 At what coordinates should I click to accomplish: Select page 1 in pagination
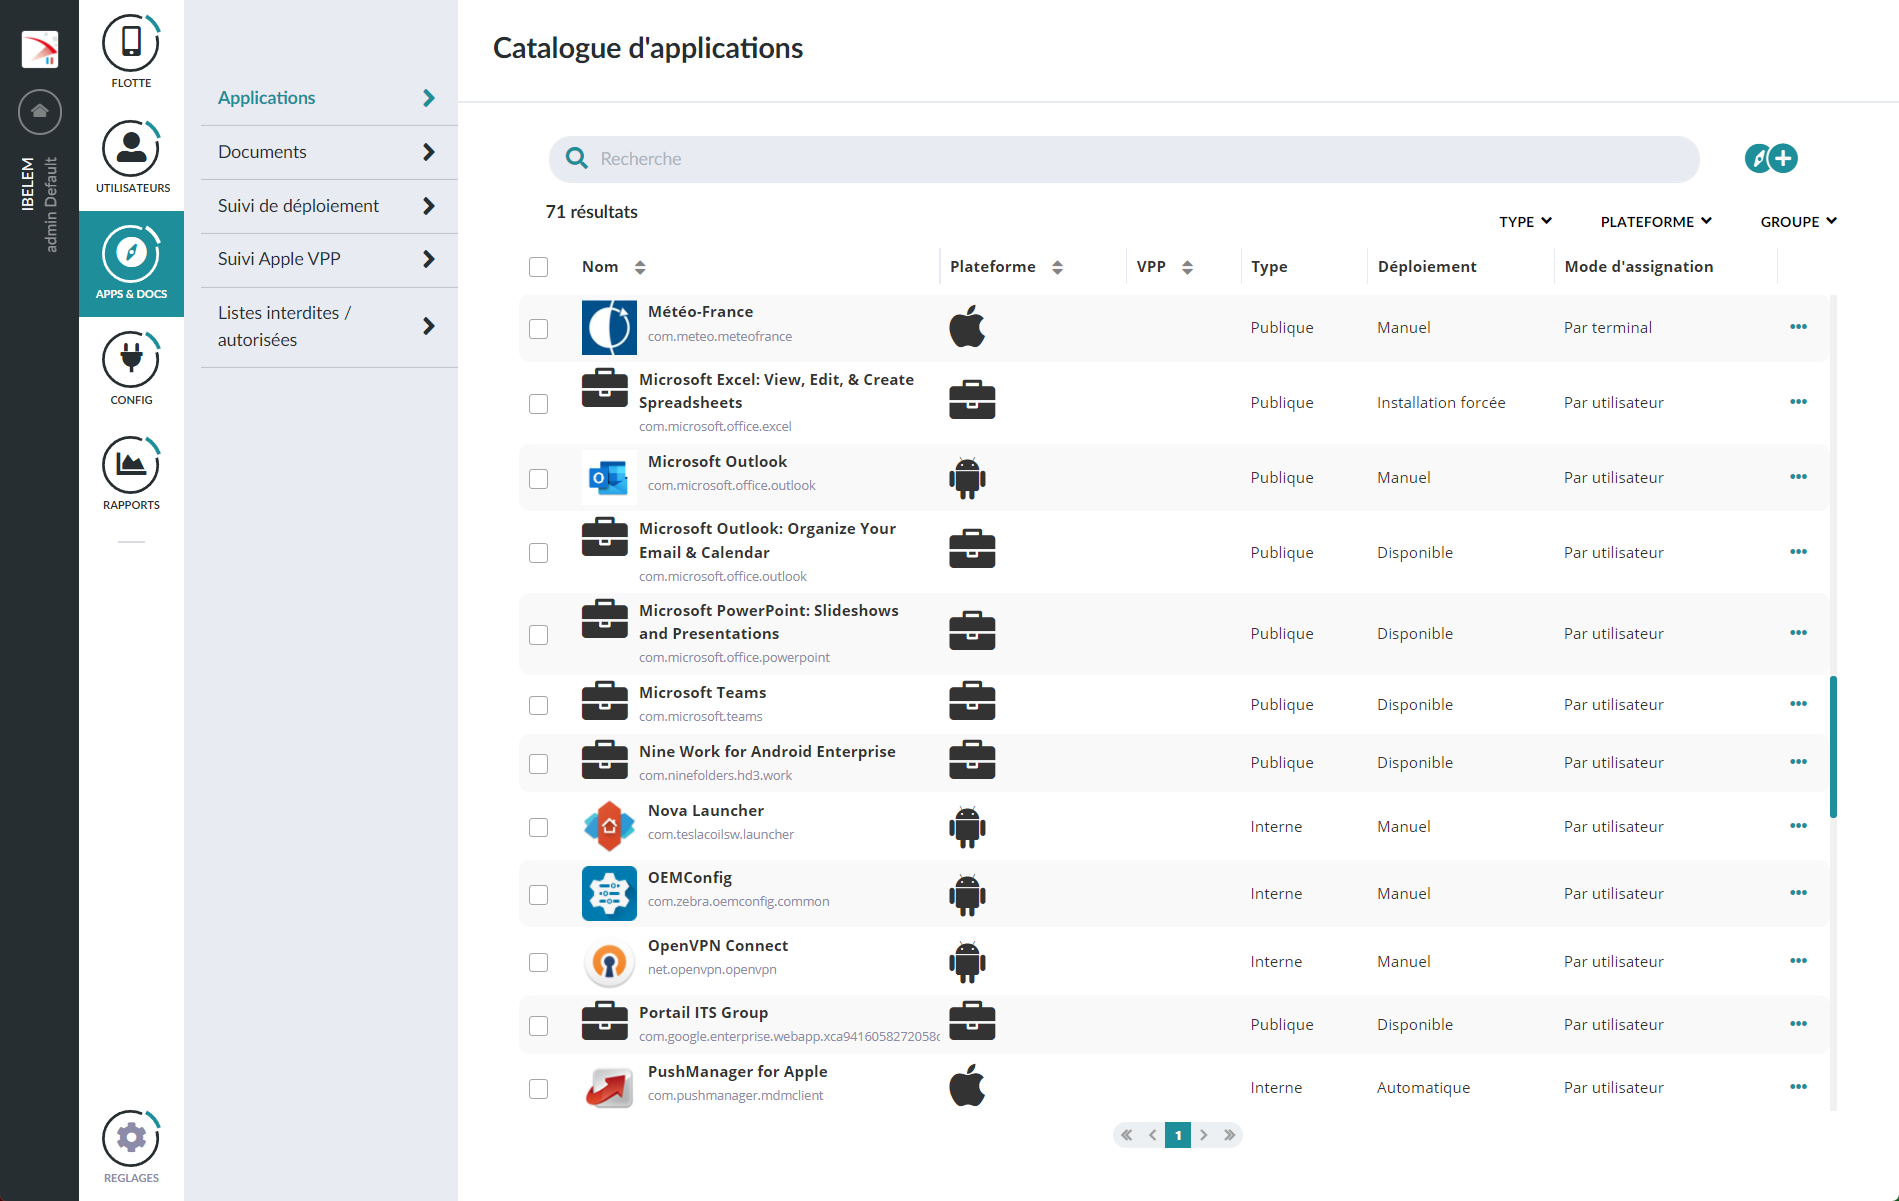(x=1178, y=1135)
